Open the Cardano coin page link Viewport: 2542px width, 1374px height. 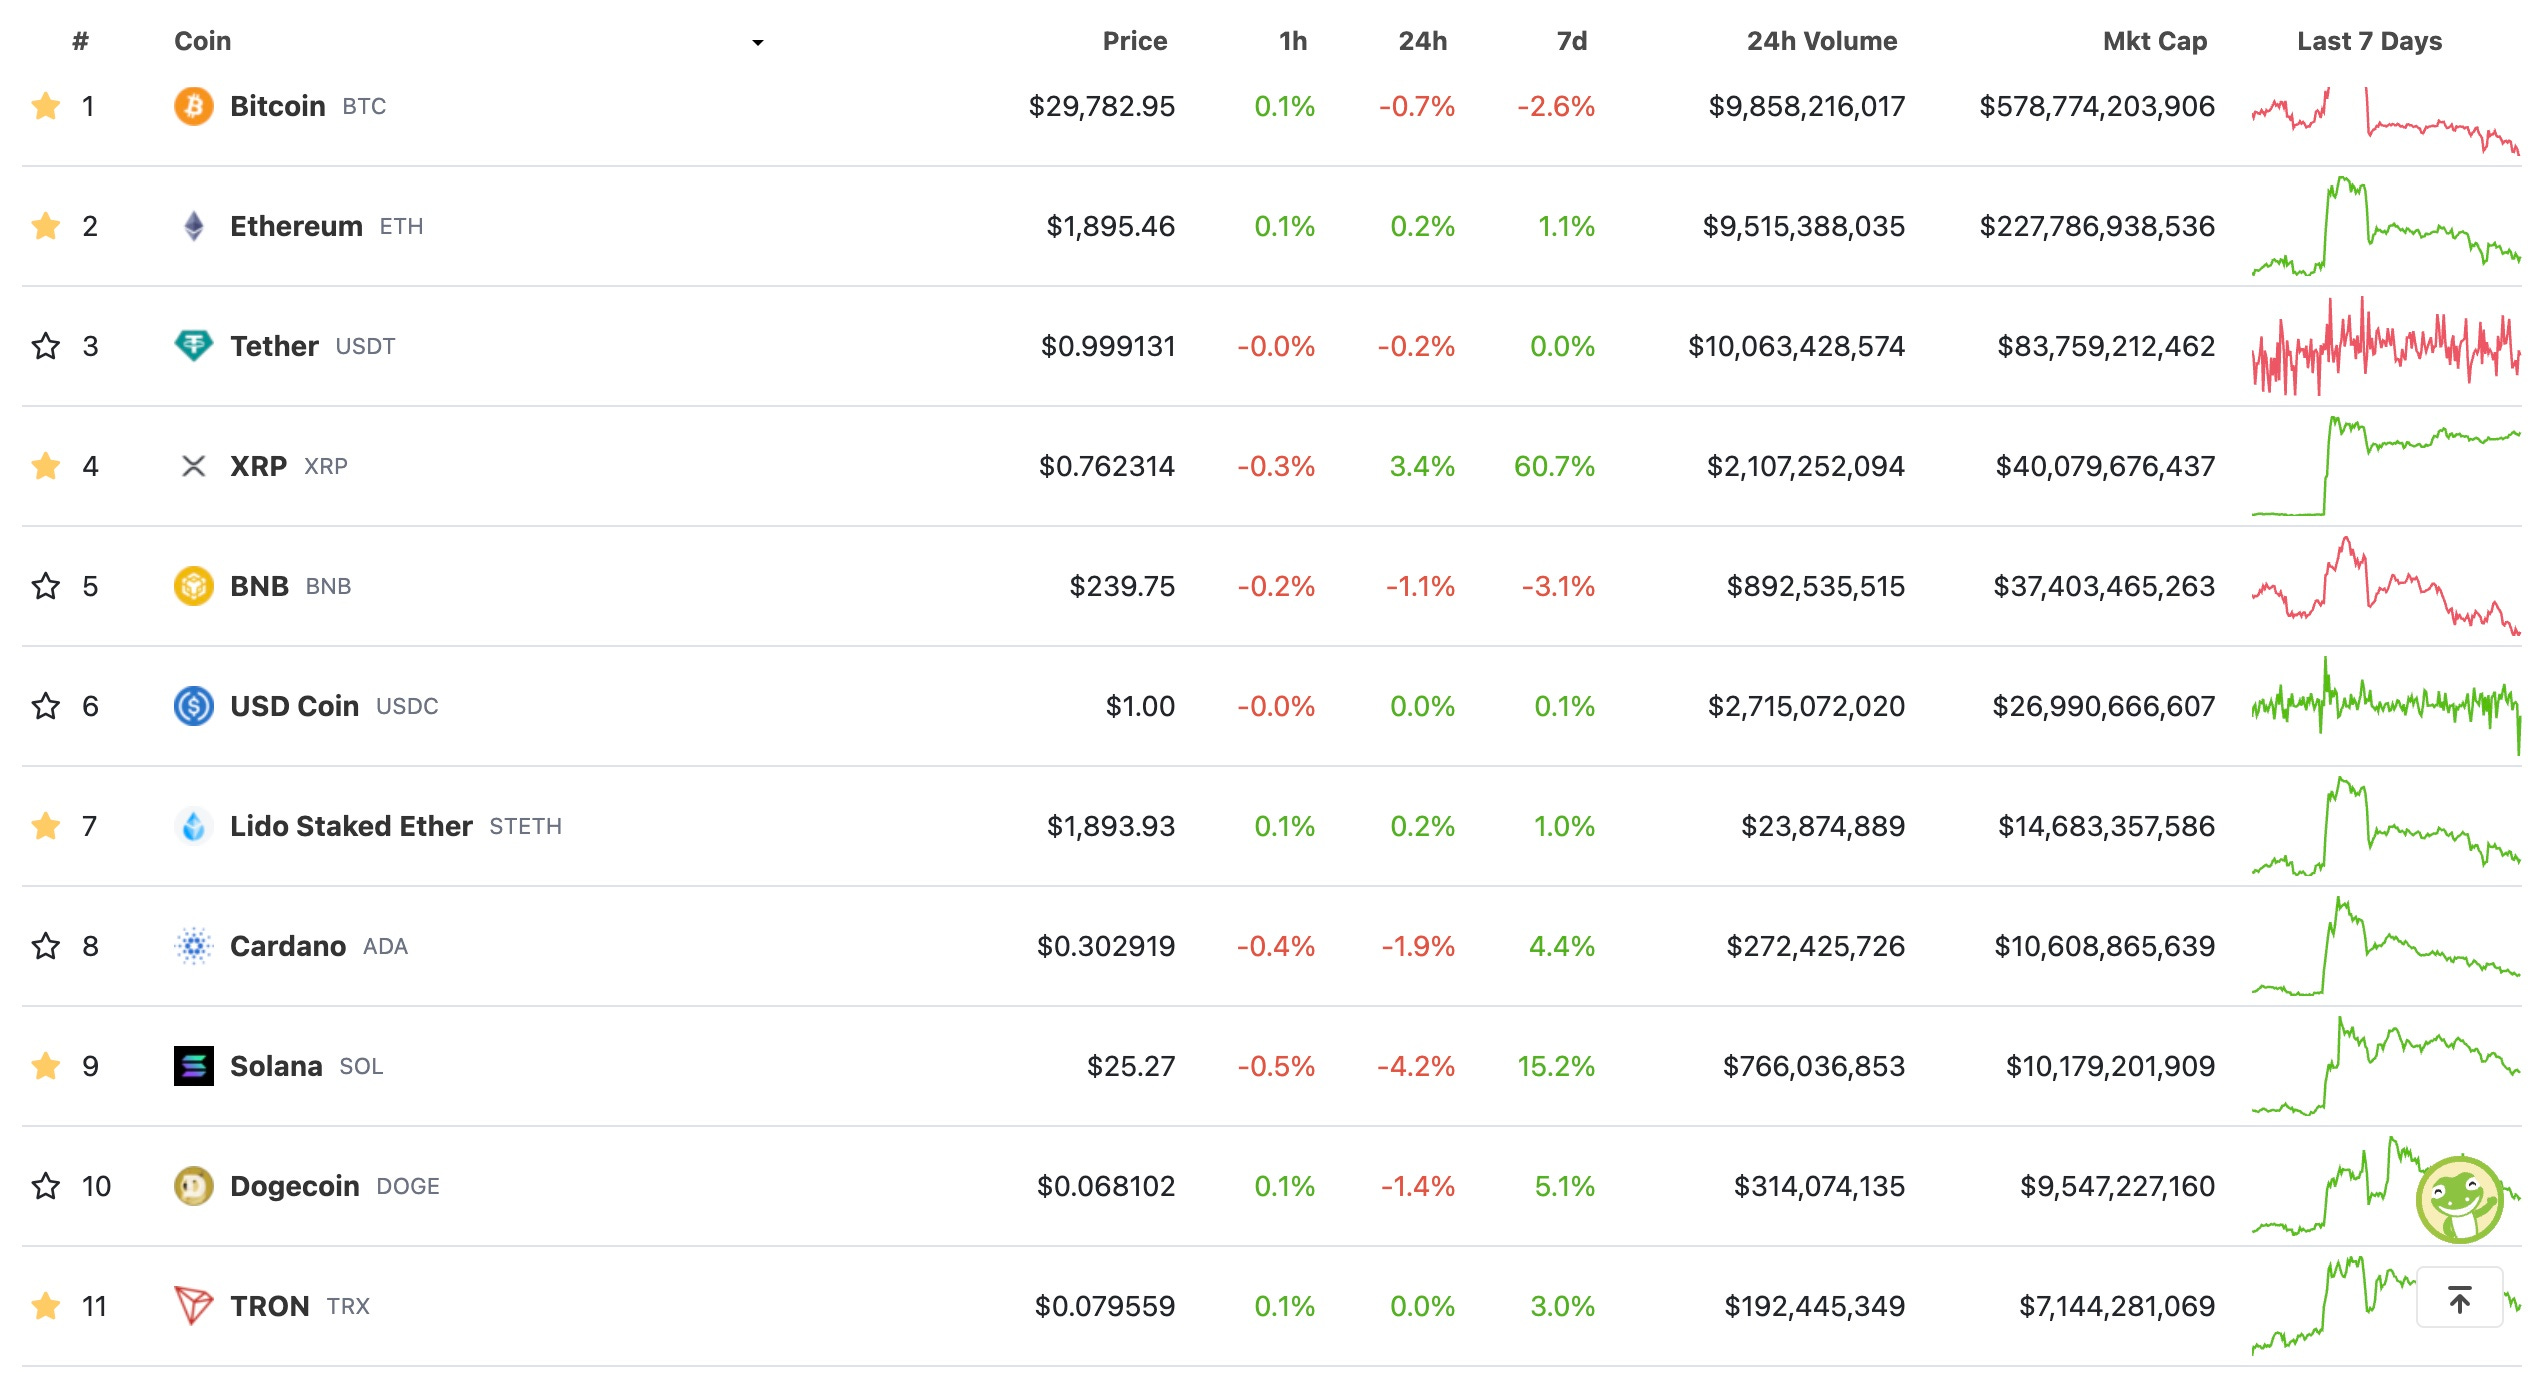coord(288,946)
